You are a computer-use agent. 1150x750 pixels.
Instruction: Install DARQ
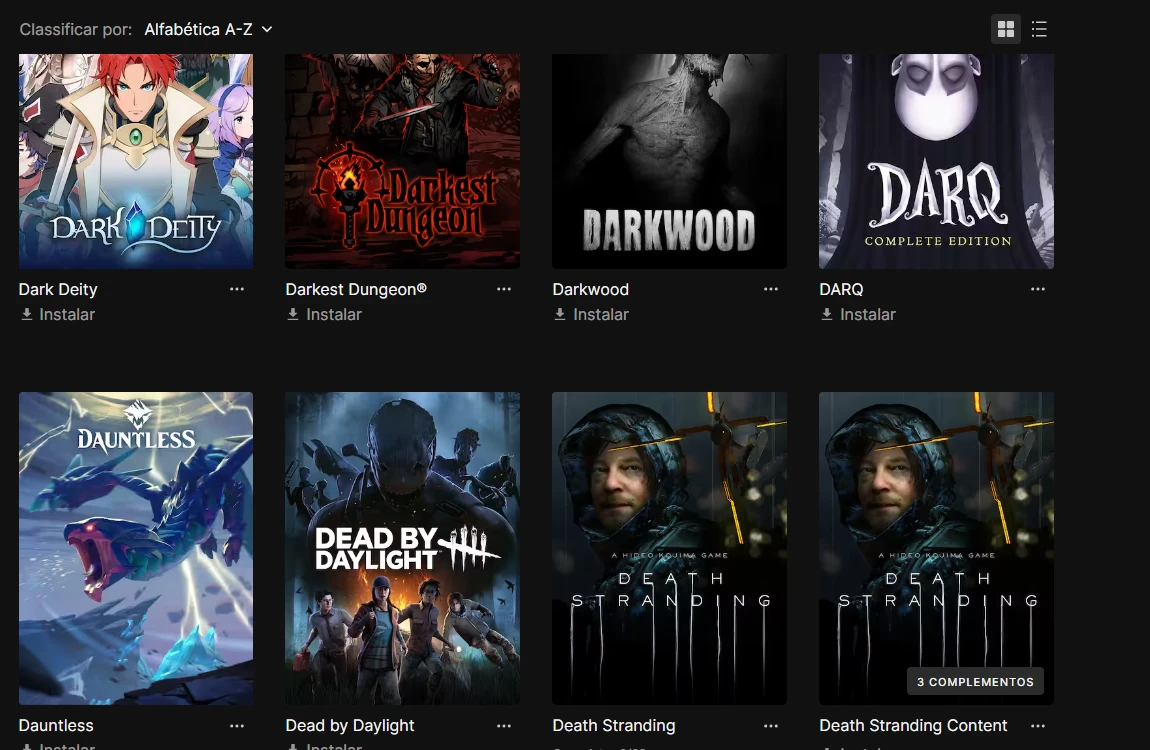click(858, 315)
